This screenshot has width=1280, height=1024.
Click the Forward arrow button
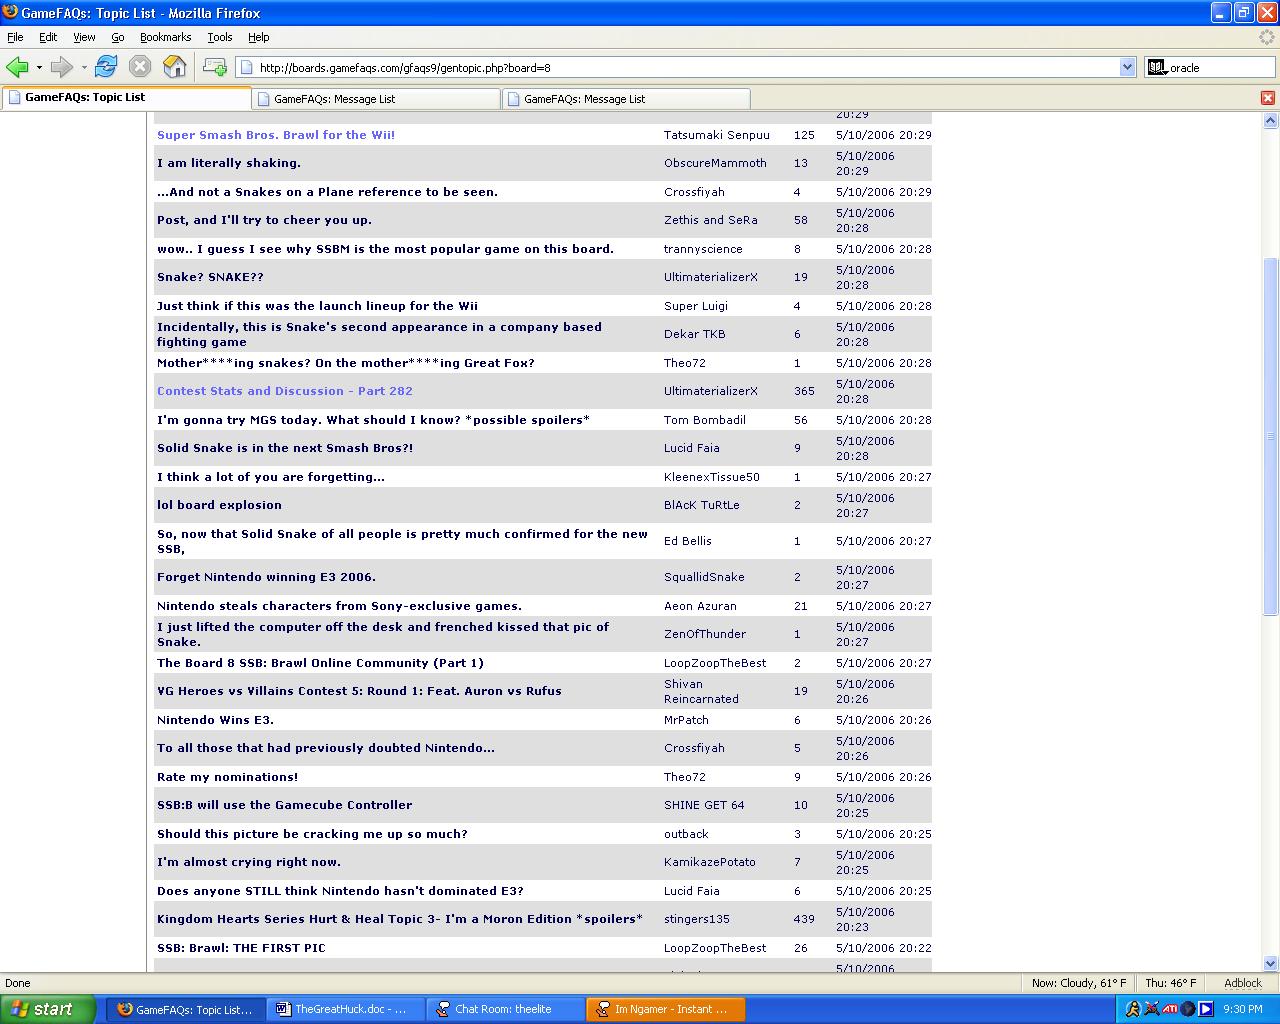(x=62, y=67)
